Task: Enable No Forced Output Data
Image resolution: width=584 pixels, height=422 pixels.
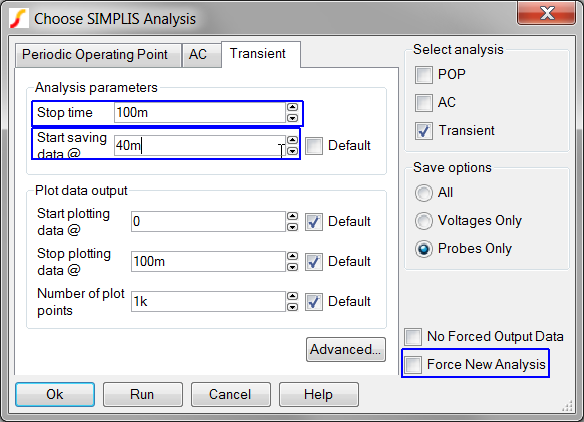Action: 413,336
